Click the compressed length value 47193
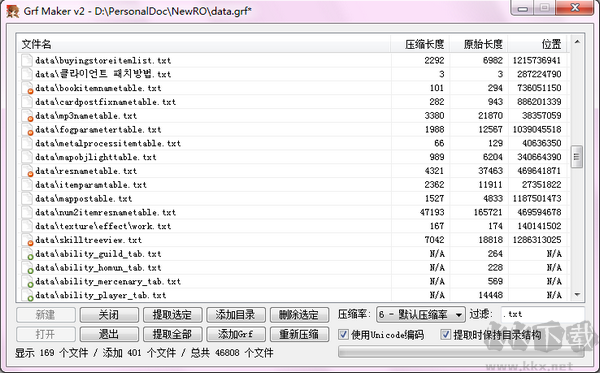 432,212
